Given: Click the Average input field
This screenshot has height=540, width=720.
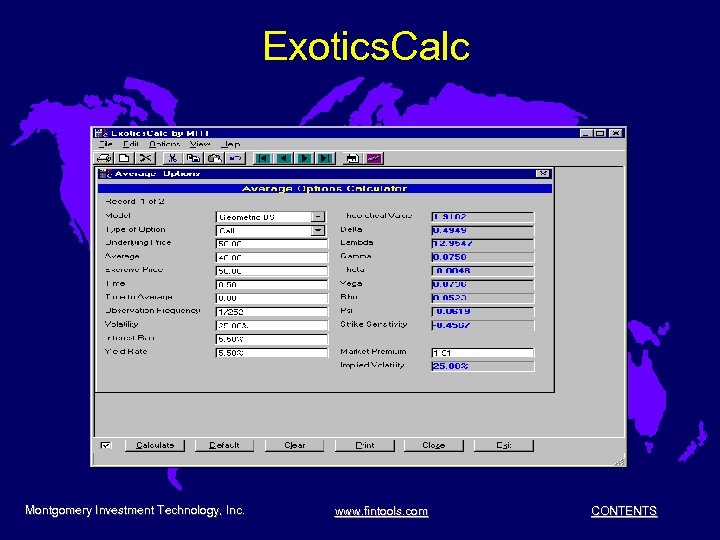Looking at the screenshot, I should click(272, 258).
